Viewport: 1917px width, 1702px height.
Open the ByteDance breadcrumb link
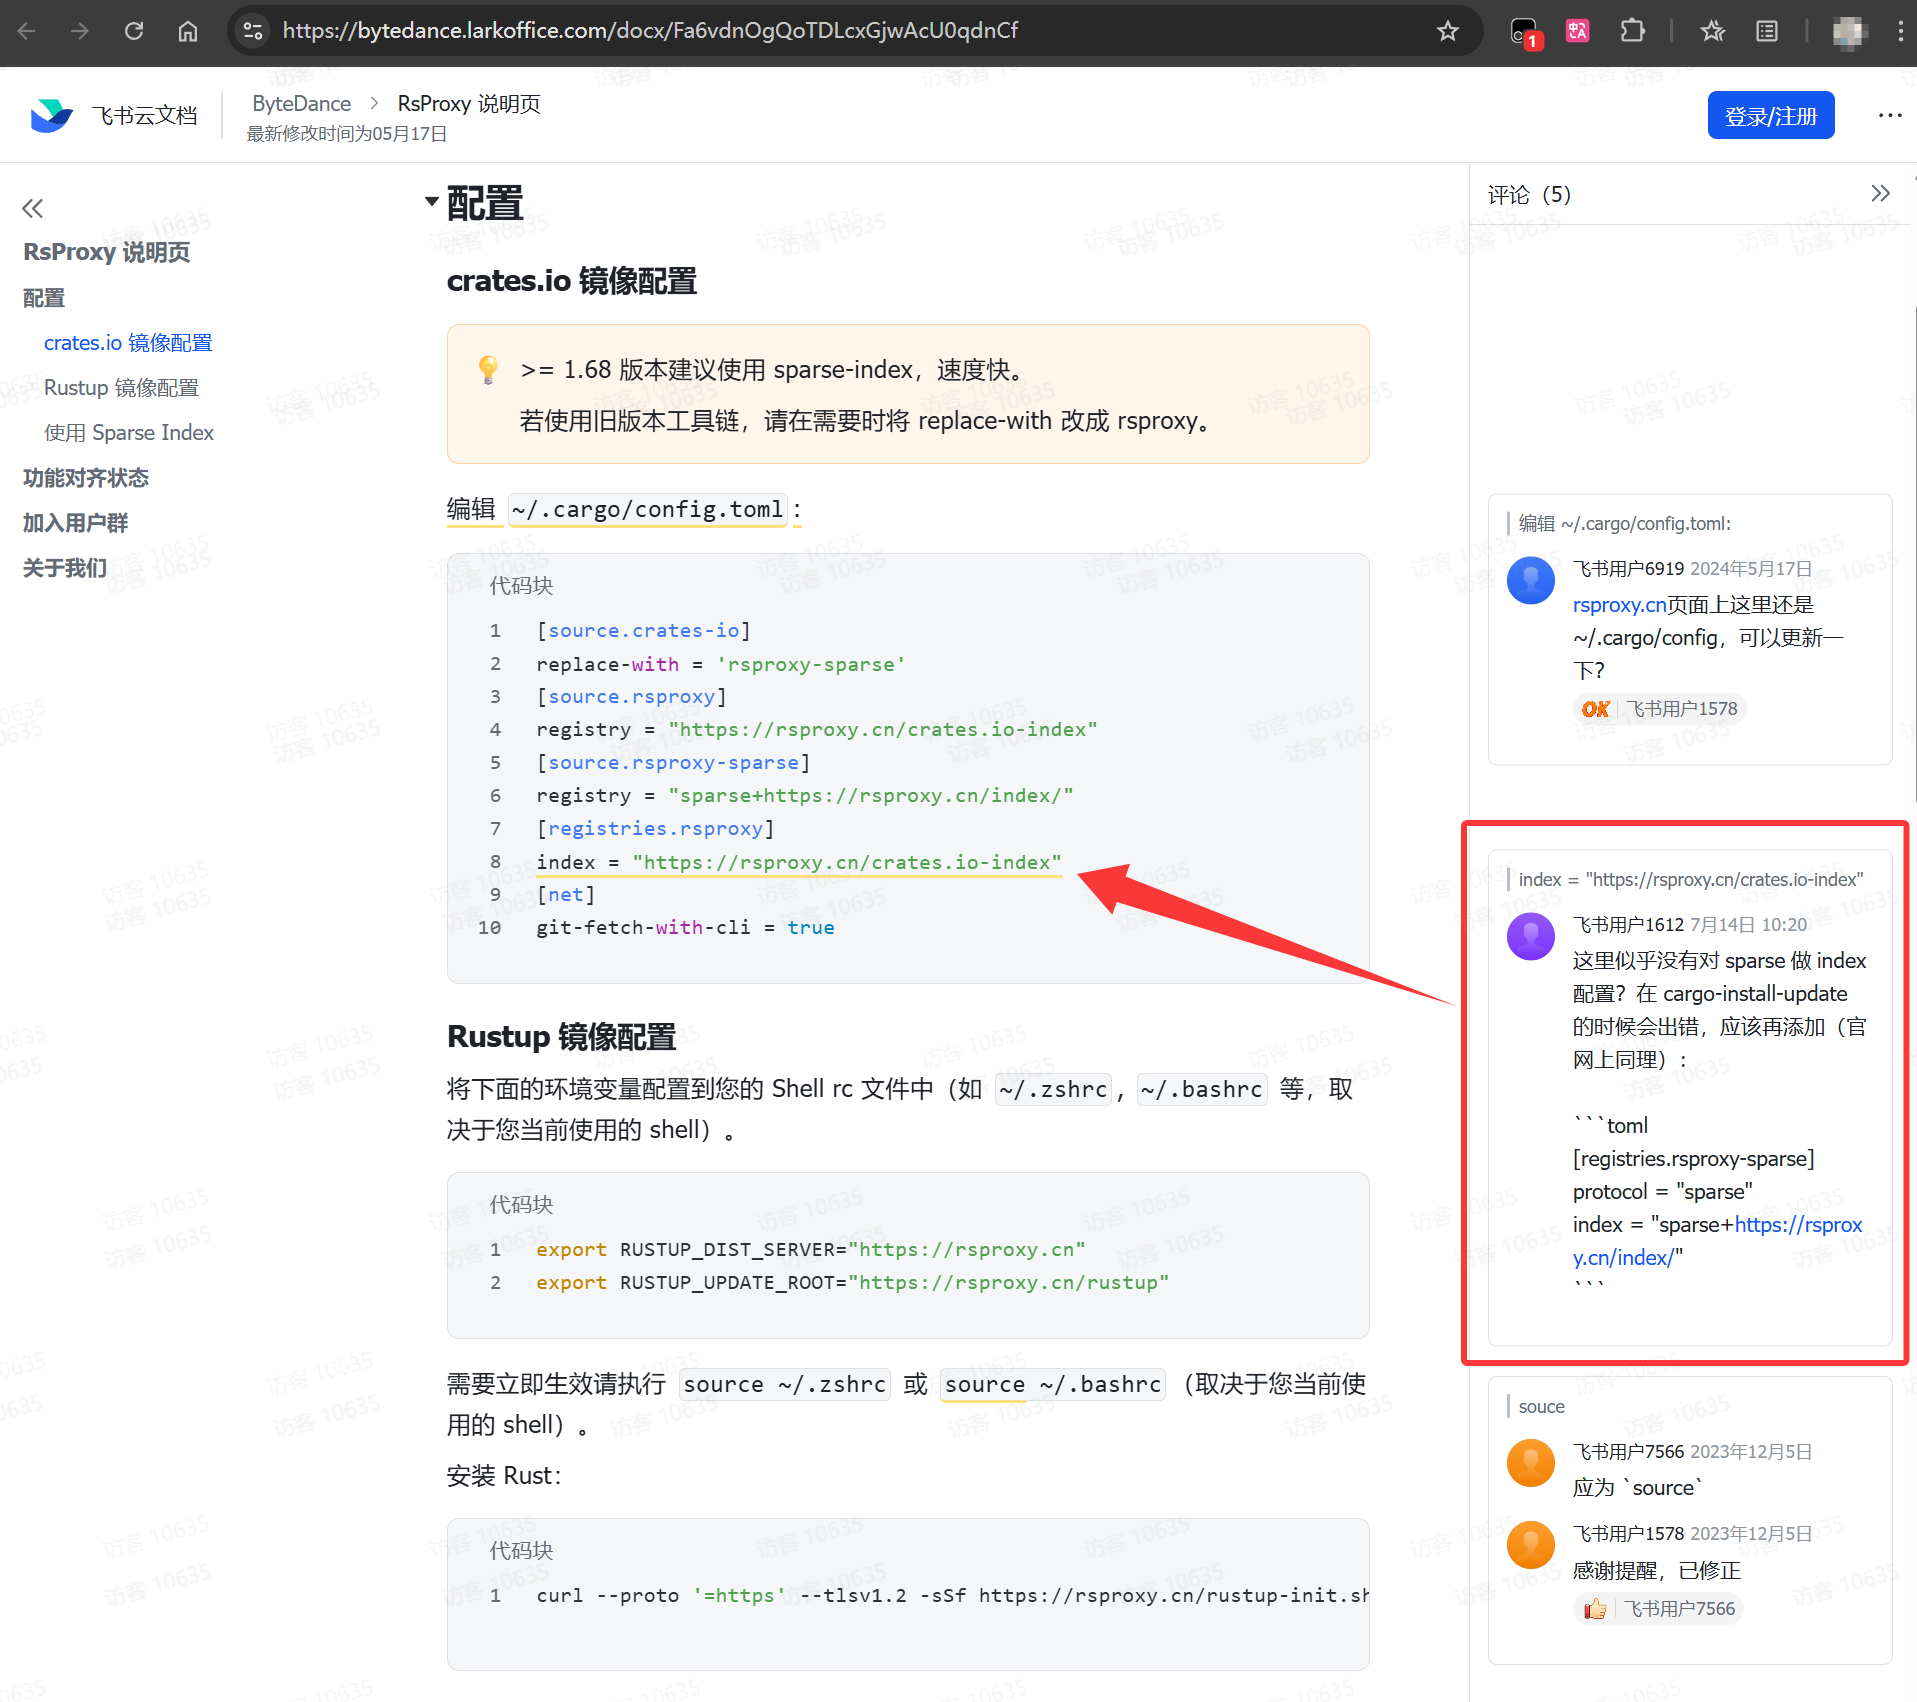pos(301,103)
